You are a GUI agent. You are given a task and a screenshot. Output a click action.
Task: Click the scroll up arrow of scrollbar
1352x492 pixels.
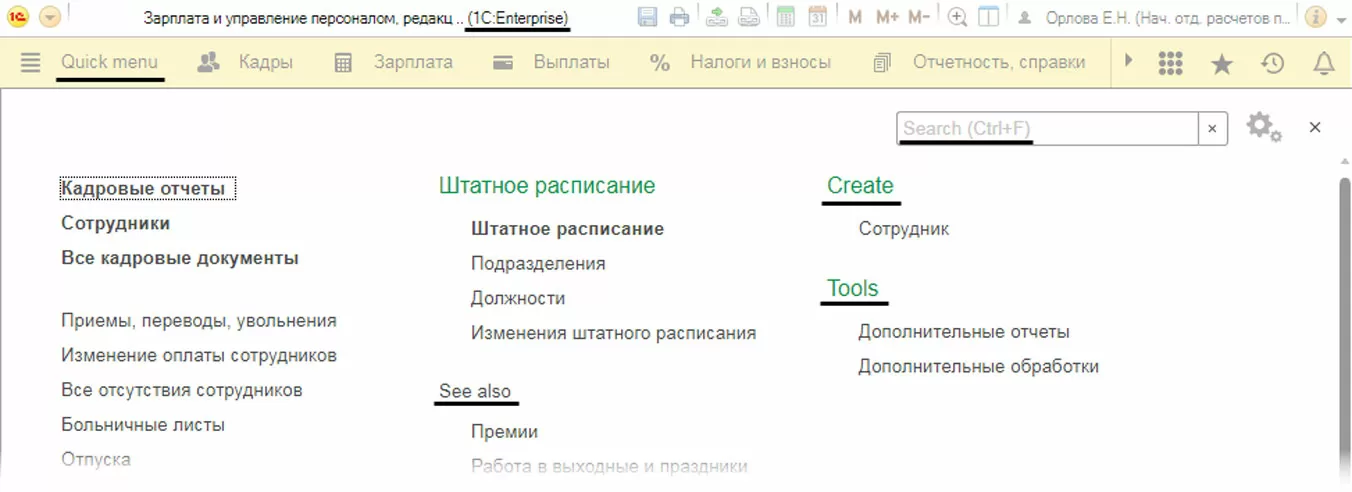point(1344,162)
